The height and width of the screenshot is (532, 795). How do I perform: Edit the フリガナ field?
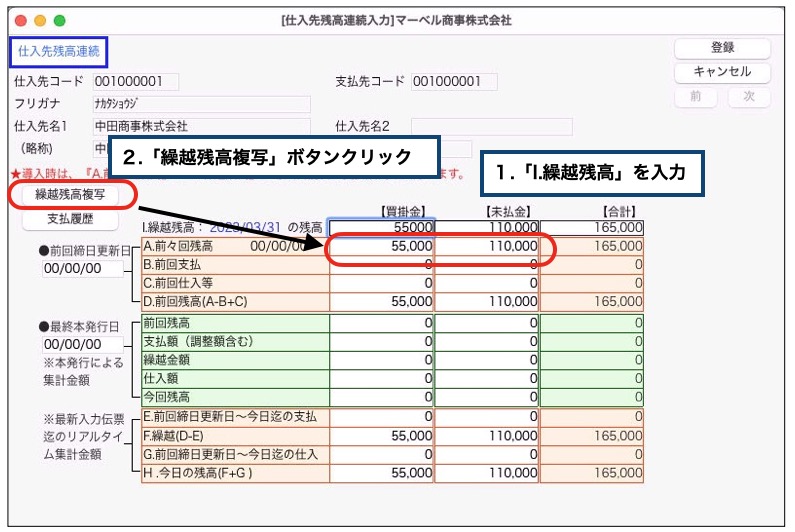[x=200, y=104]
